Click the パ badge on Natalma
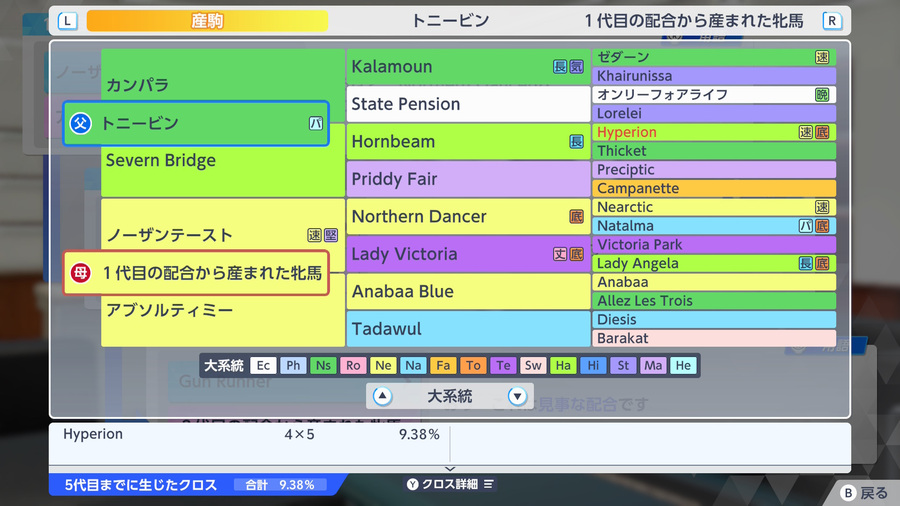The image size is (900, 506). coord(805,226)
